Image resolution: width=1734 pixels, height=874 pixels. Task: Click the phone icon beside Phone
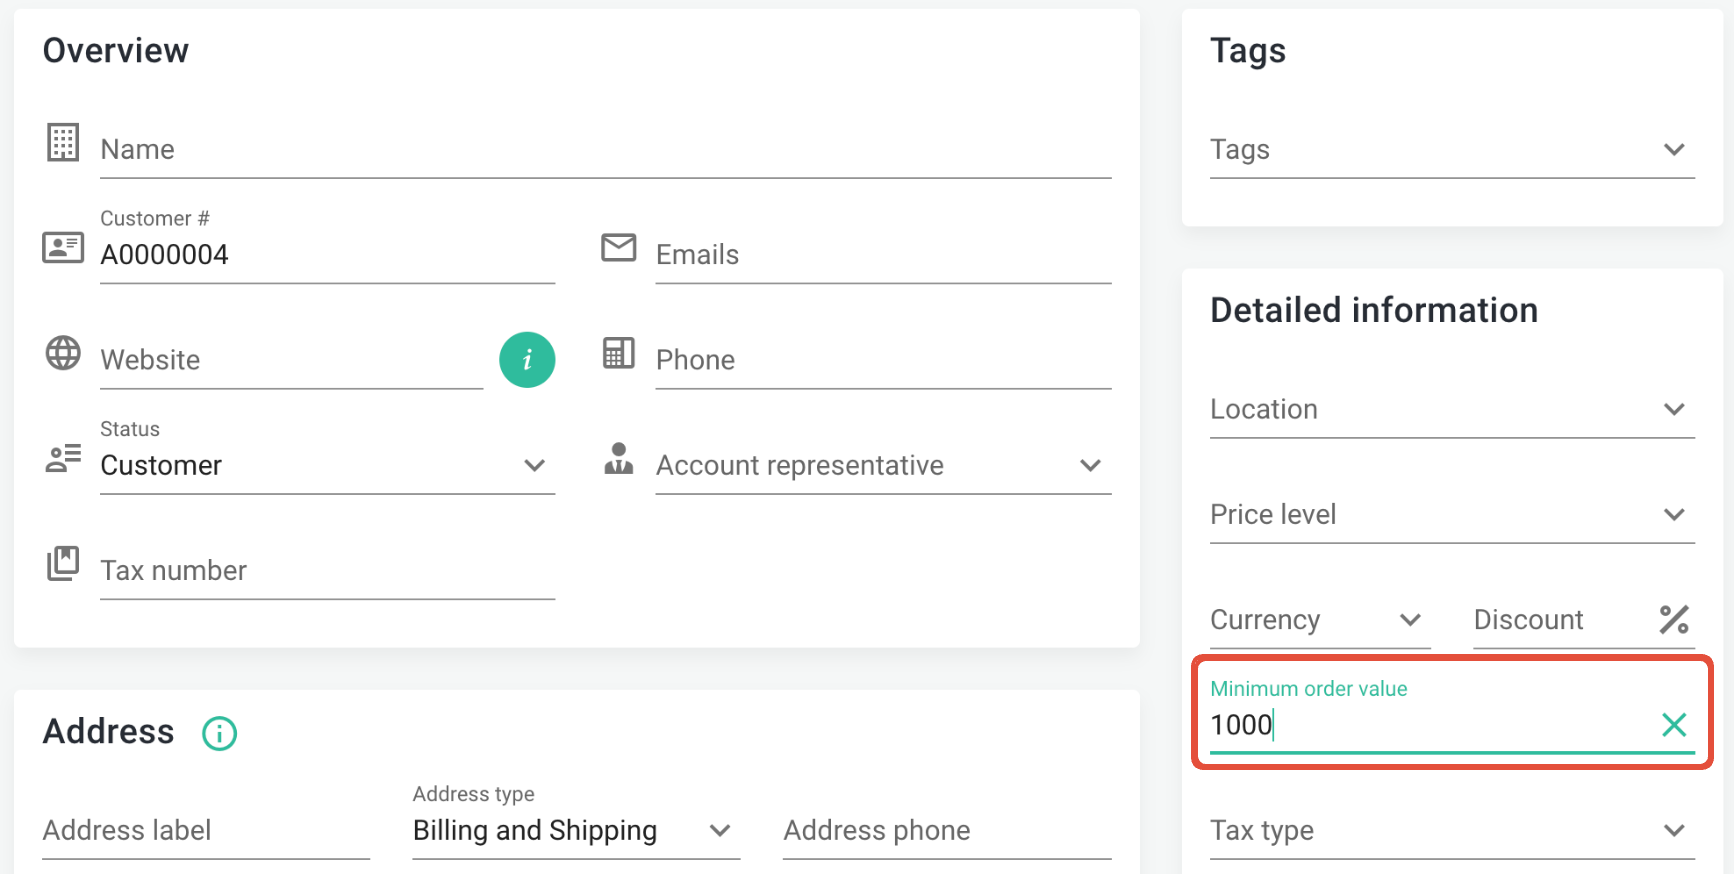coord(618,353)
